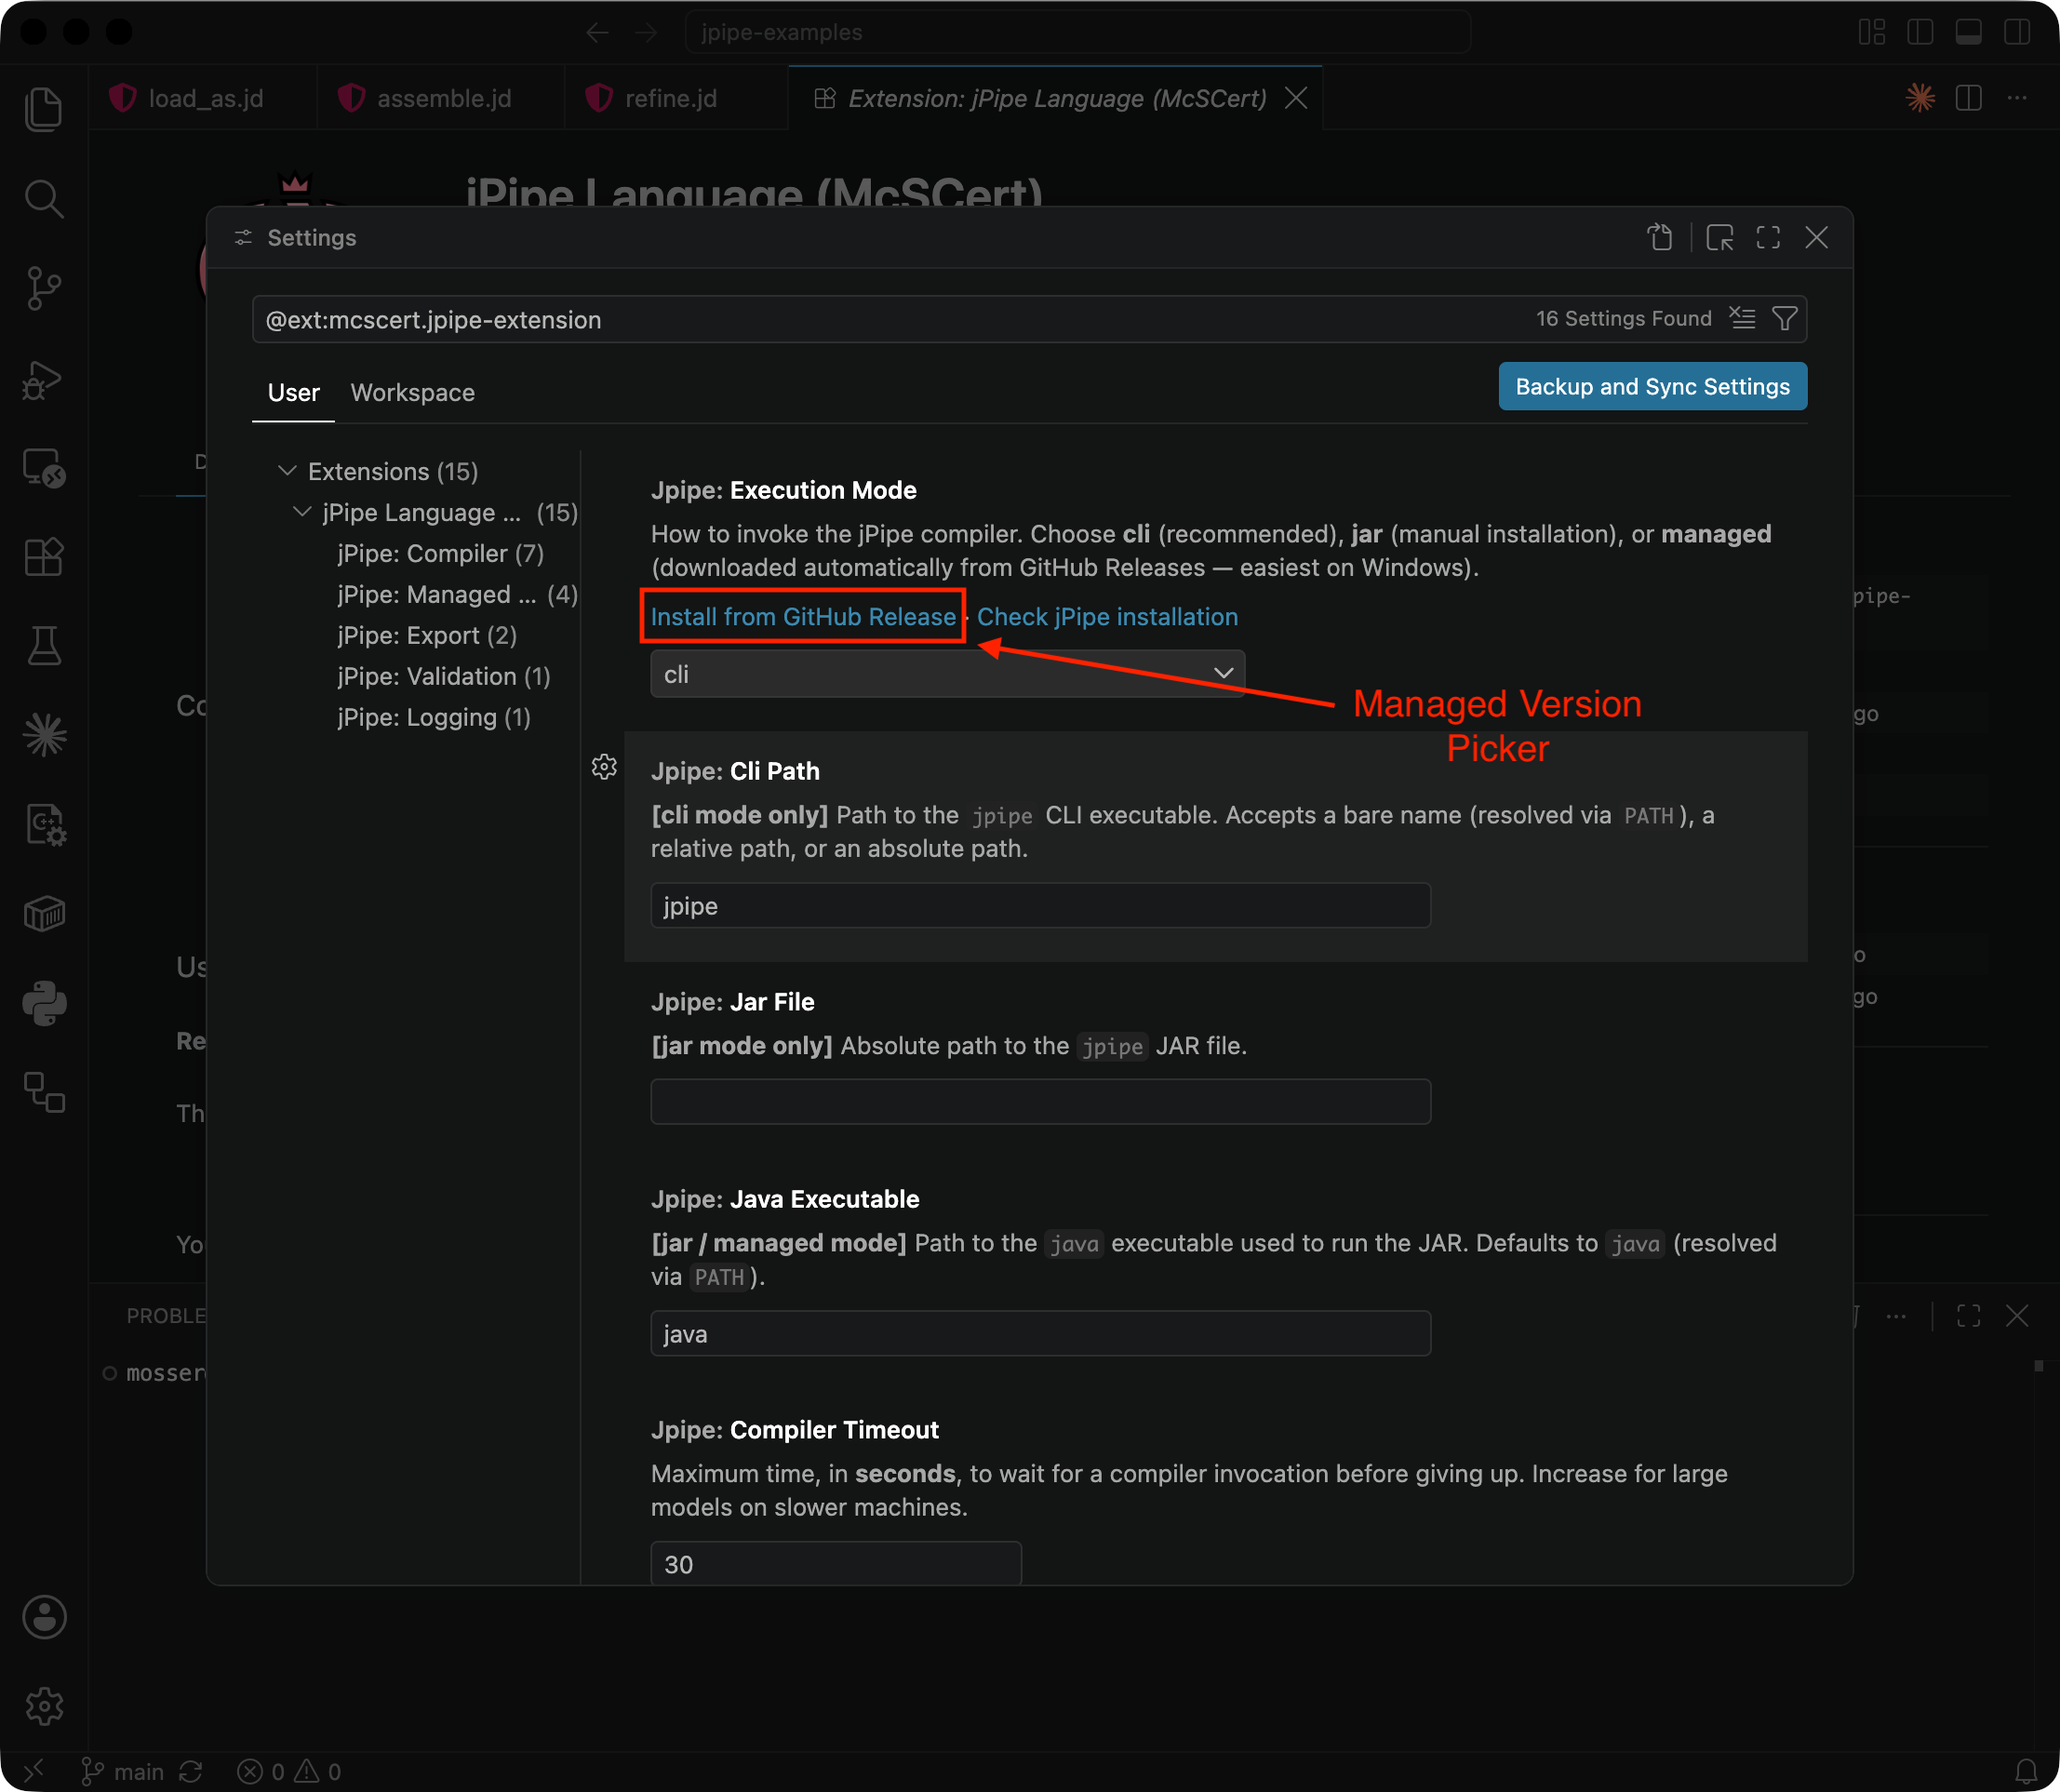Split the editor to the right

[1969, 98]
